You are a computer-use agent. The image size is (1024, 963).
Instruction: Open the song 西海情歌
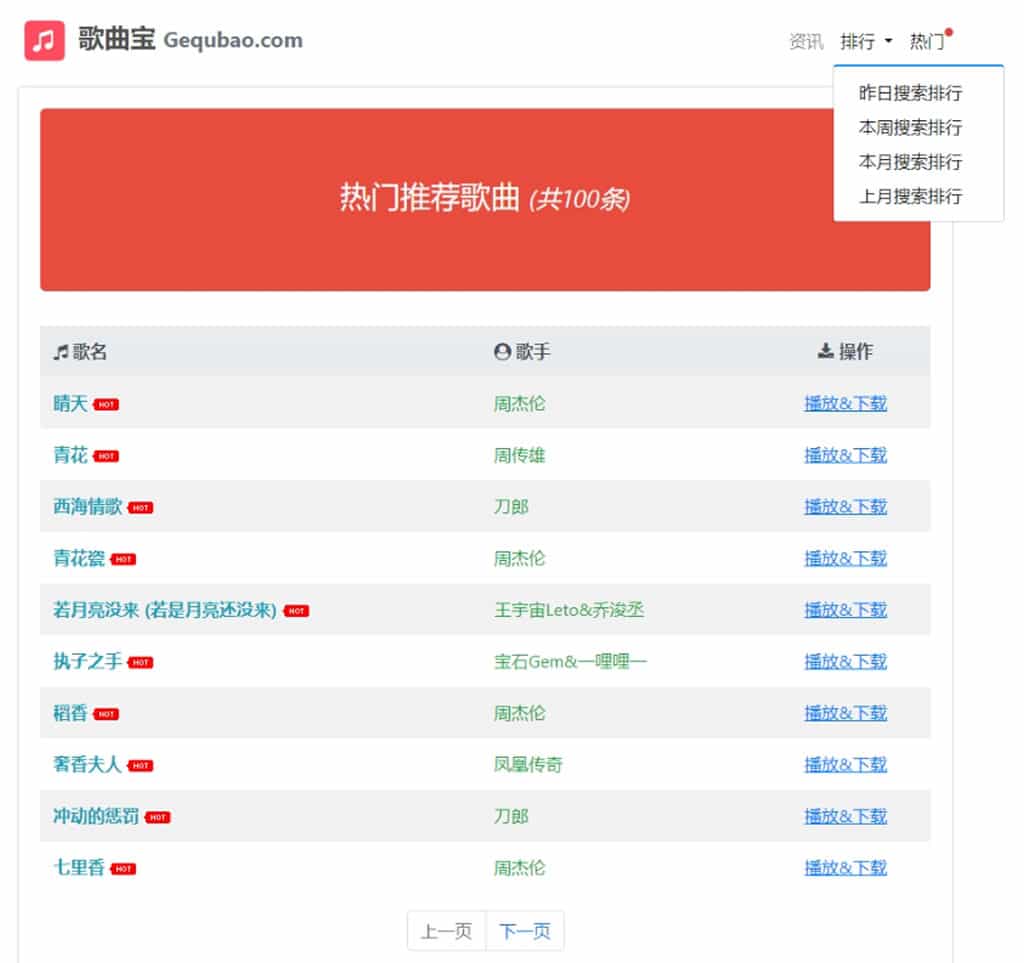[88, 507]
